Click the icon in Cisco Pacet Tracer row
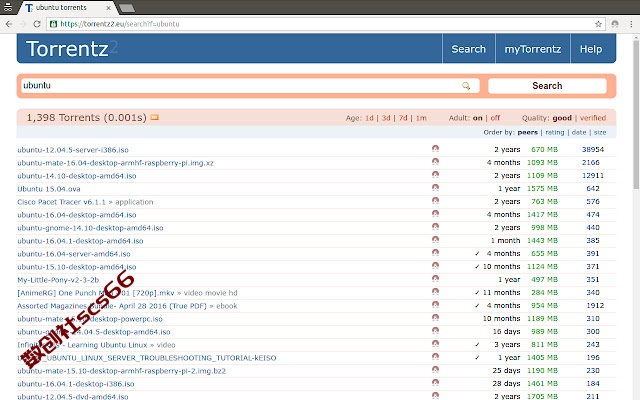 pos(436,201)
